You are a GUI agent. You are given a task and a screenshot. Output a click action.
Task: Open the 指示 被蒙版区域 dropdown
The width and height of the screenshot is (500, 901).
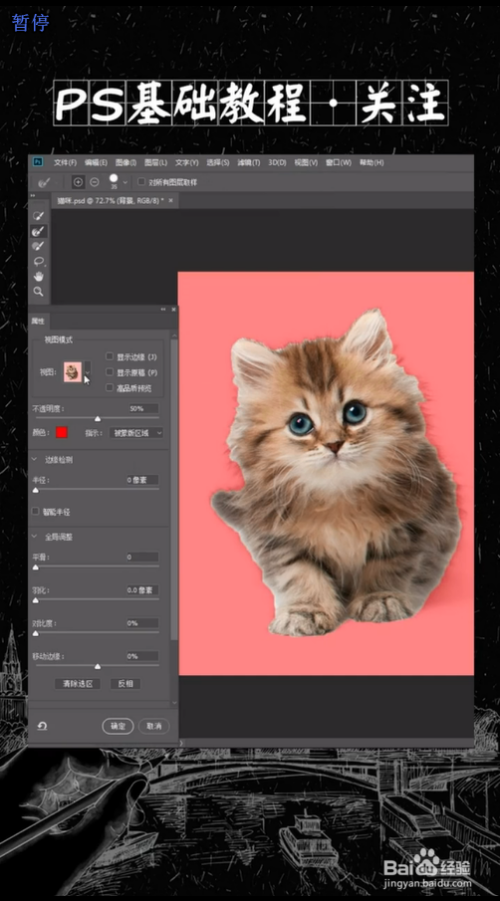[136, 433]
